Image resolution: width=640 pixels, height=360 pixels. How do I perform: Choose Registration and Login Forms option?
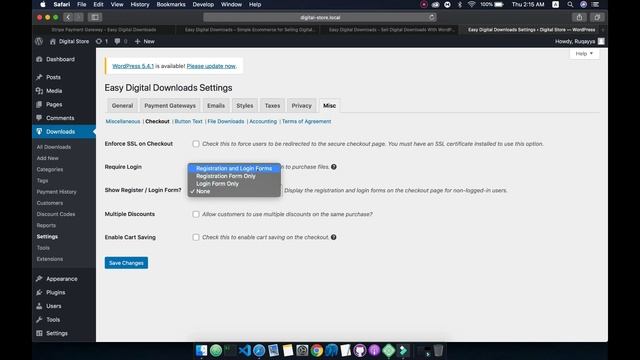[234, 168]
